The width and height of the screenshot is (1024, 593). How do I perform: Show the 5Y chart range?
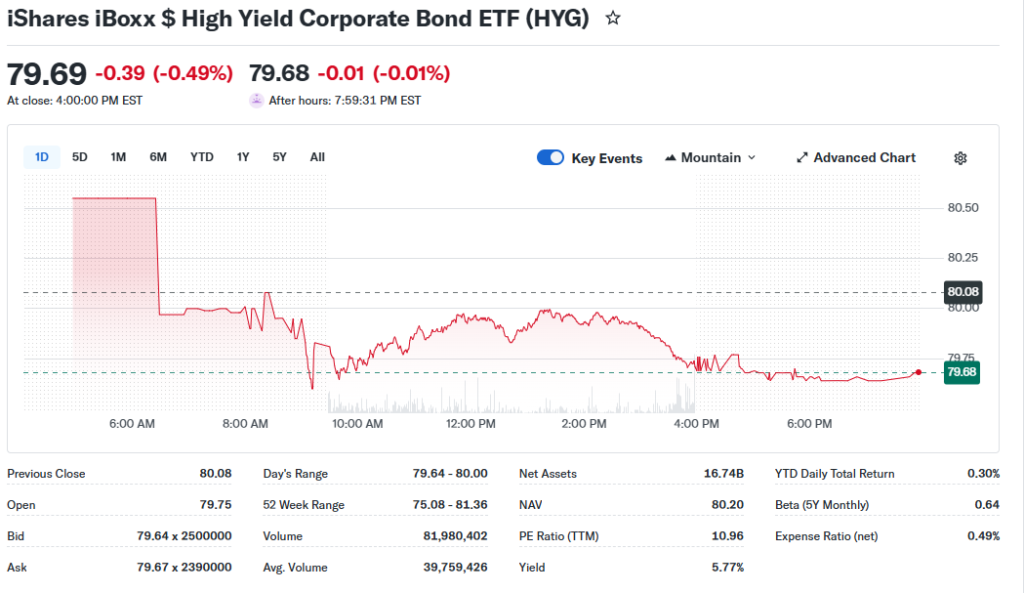(279, 157)
